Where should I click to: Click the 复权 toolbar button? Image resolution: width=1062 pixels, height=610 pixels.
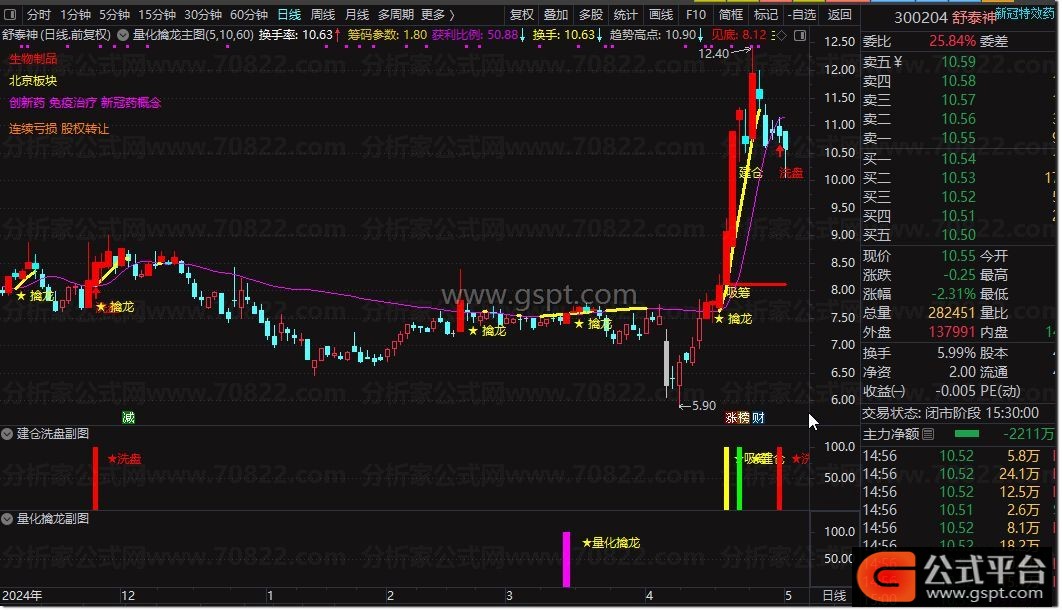[522, 14]
